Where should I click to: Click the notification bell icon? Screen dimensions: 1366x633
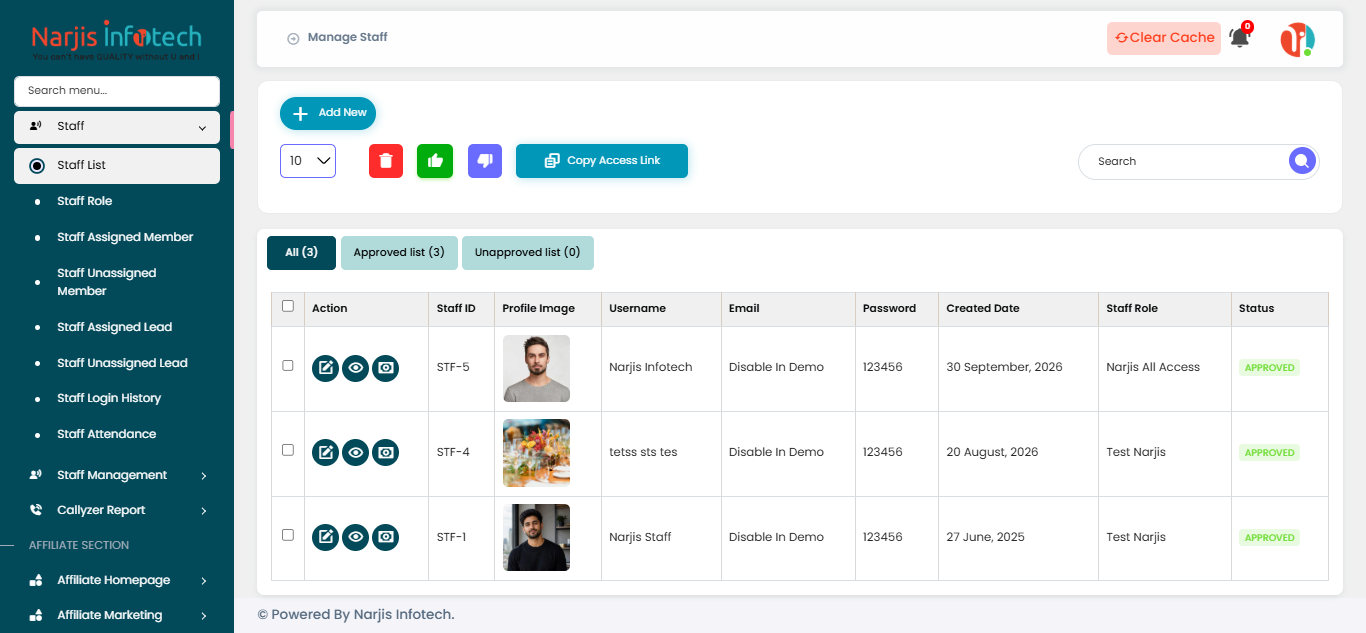(1240, 37)
